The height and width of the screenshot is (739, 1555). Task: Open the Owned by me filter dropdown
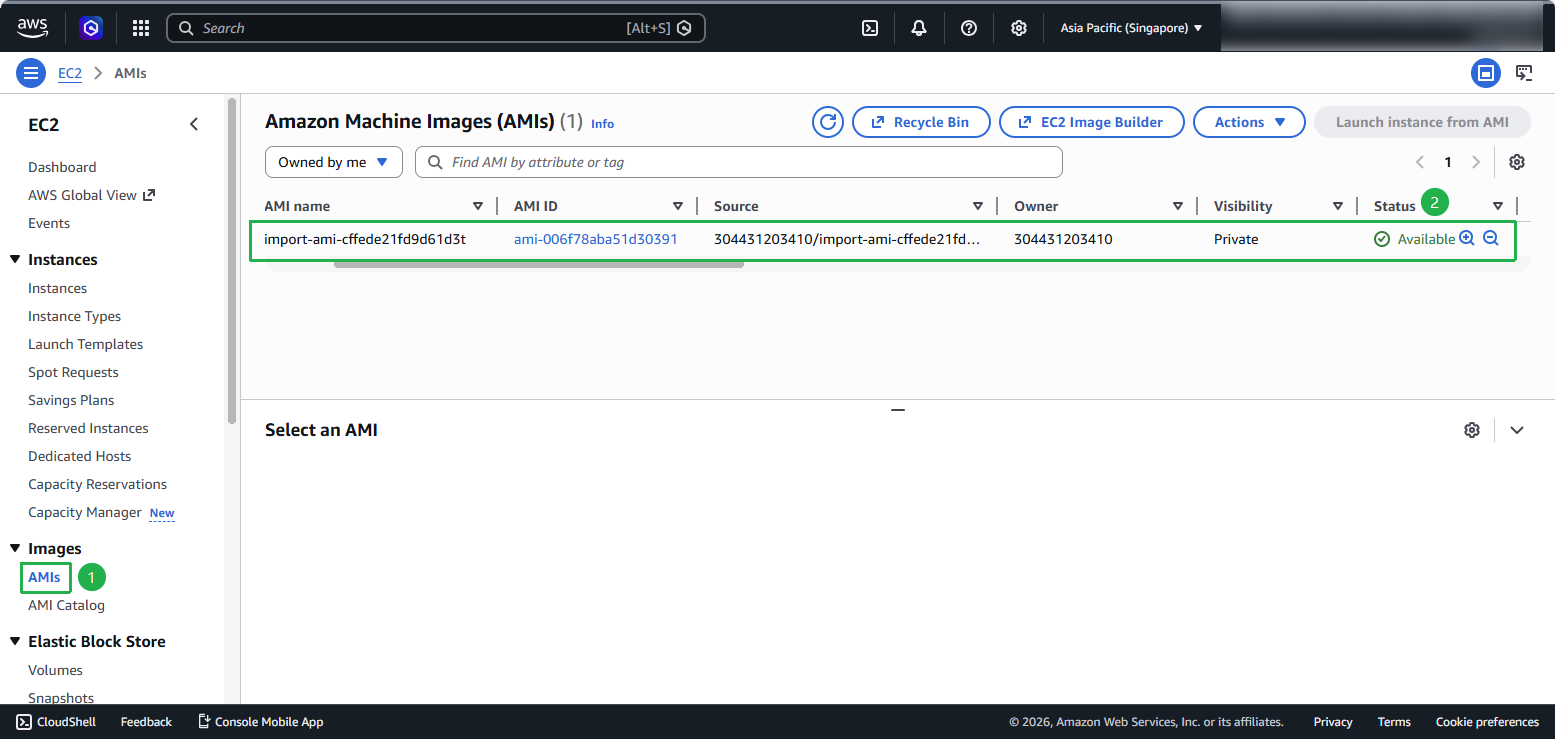point(334,162)
